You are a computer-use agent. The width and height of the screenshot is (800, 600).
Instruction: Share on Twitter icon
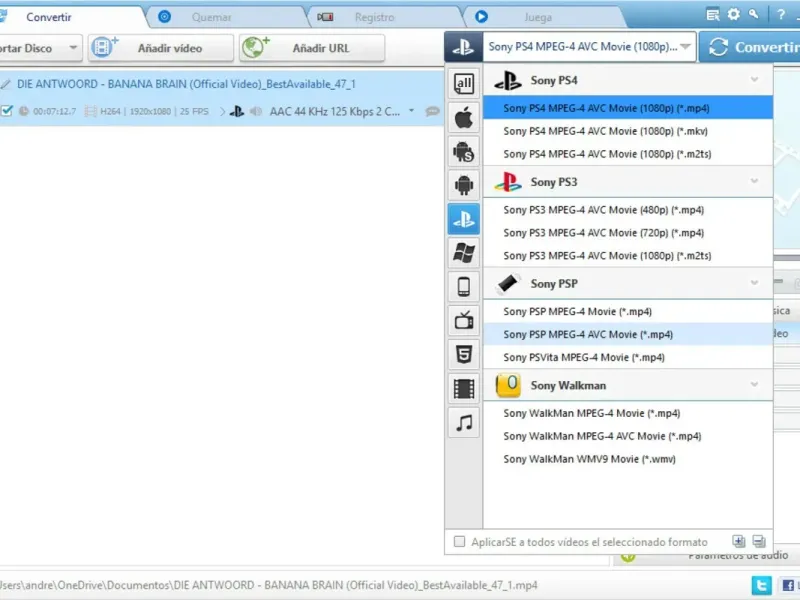tap(761, 585)
